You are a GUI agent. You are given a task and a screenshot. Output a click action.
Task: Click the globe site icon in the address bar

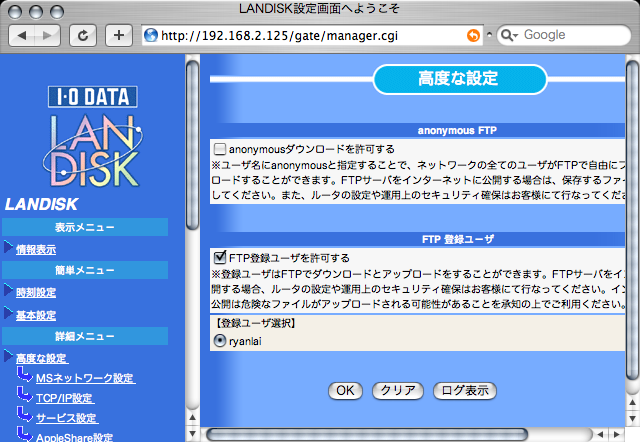pos(151,36)
